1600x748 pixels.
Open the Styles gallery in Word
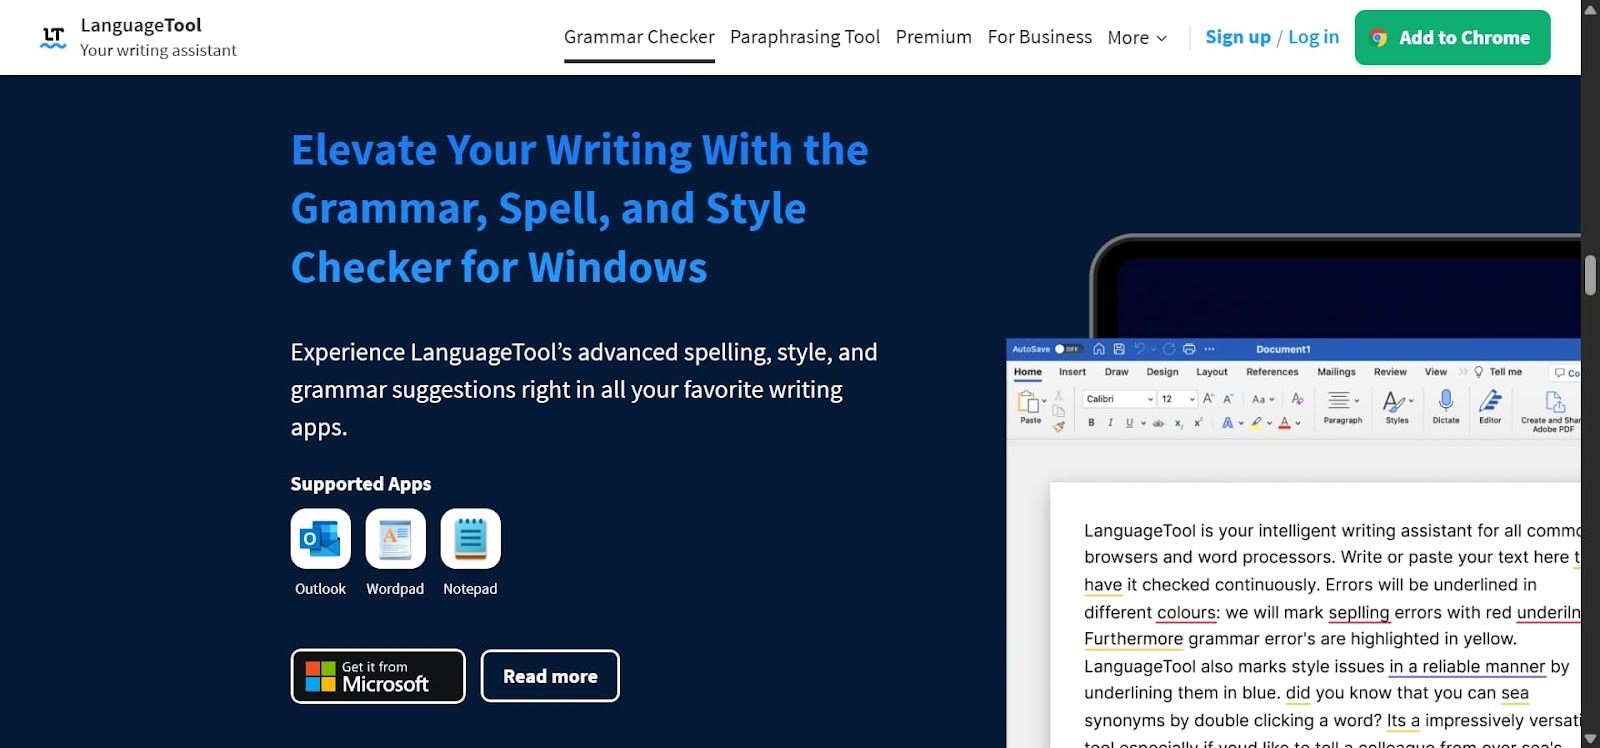[1397, 407]
